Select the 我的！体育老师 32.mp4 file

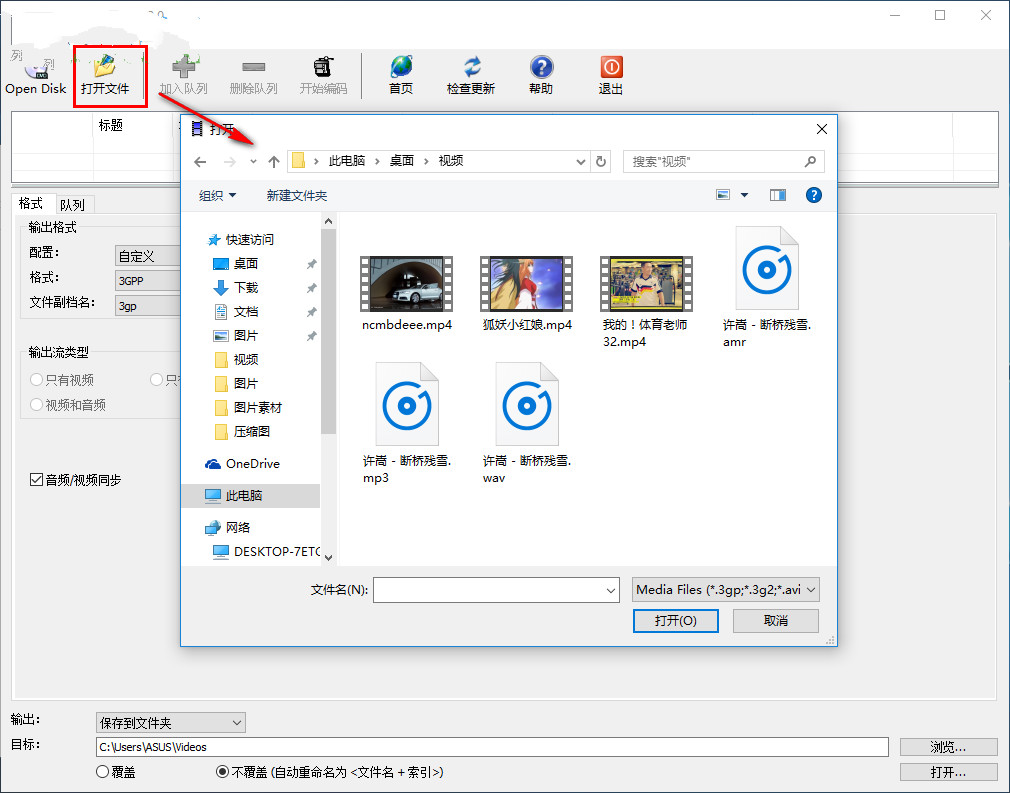pyautogui.click(x=646, y=301)
